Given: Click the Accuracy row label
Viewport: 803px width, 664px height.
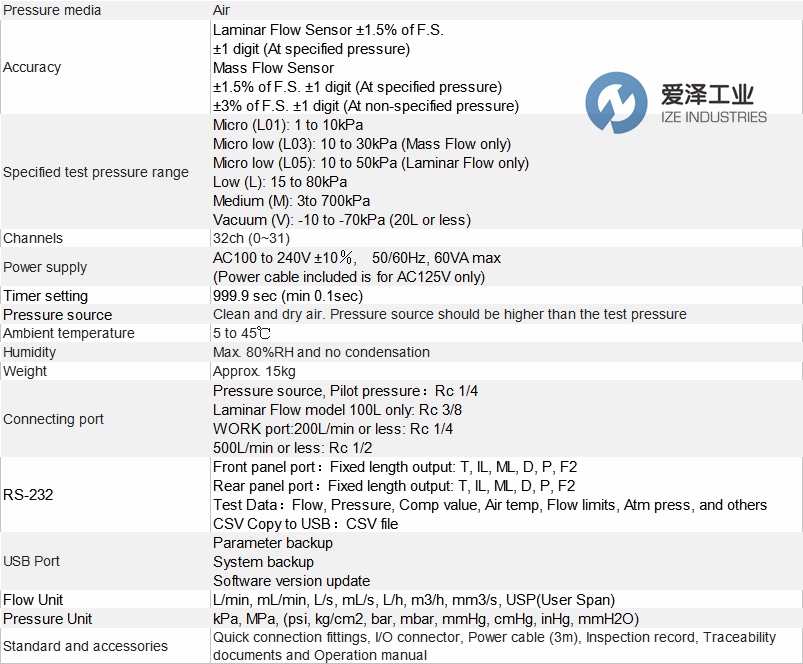Looking at the screenshot, I should pos(32,67).
